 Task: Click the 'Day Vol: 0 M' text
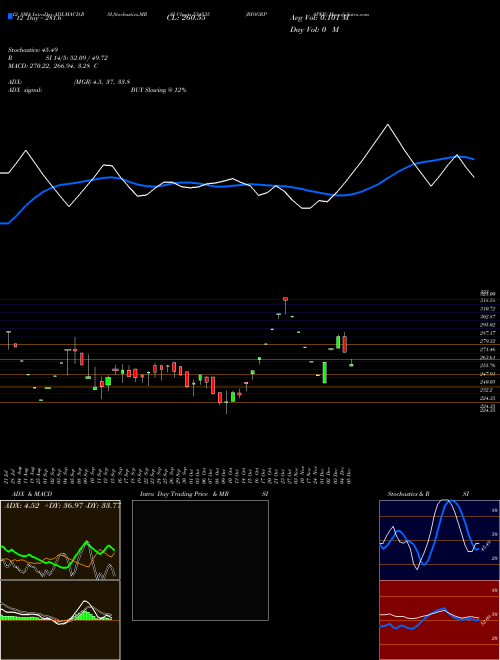tap(314, 30)
